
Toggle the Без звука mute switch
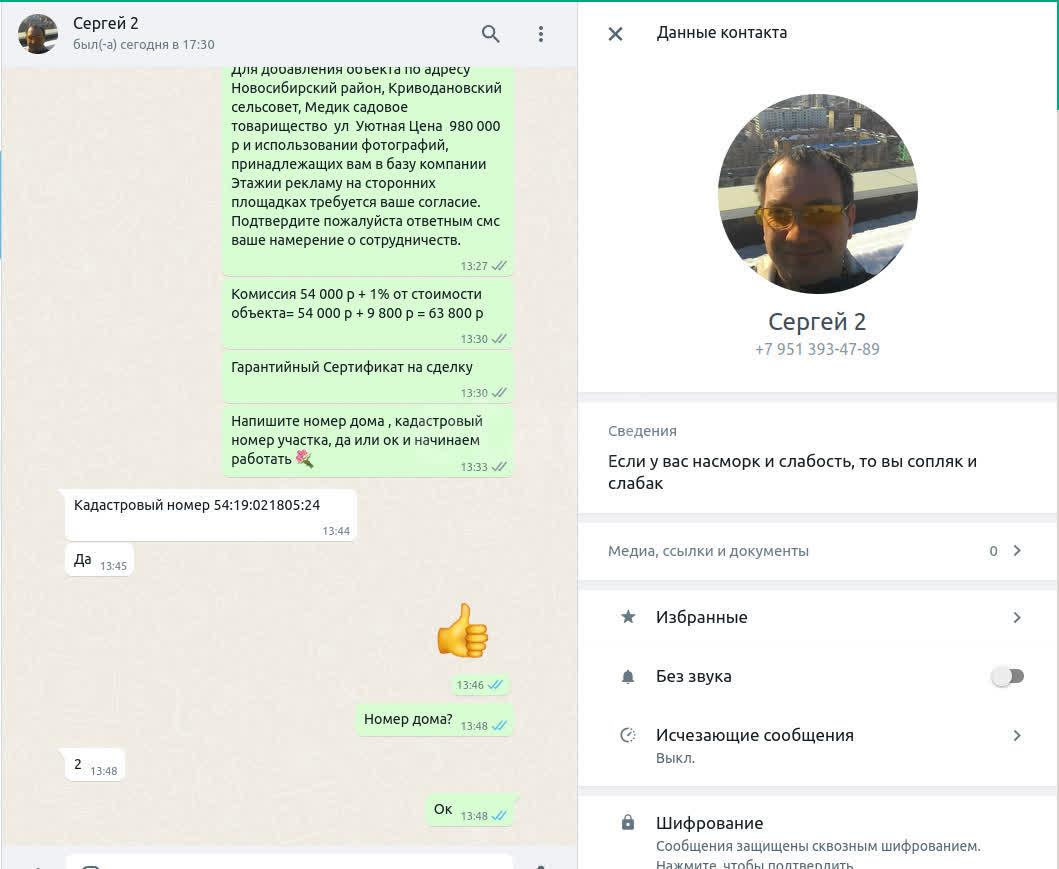point(1008,676)
